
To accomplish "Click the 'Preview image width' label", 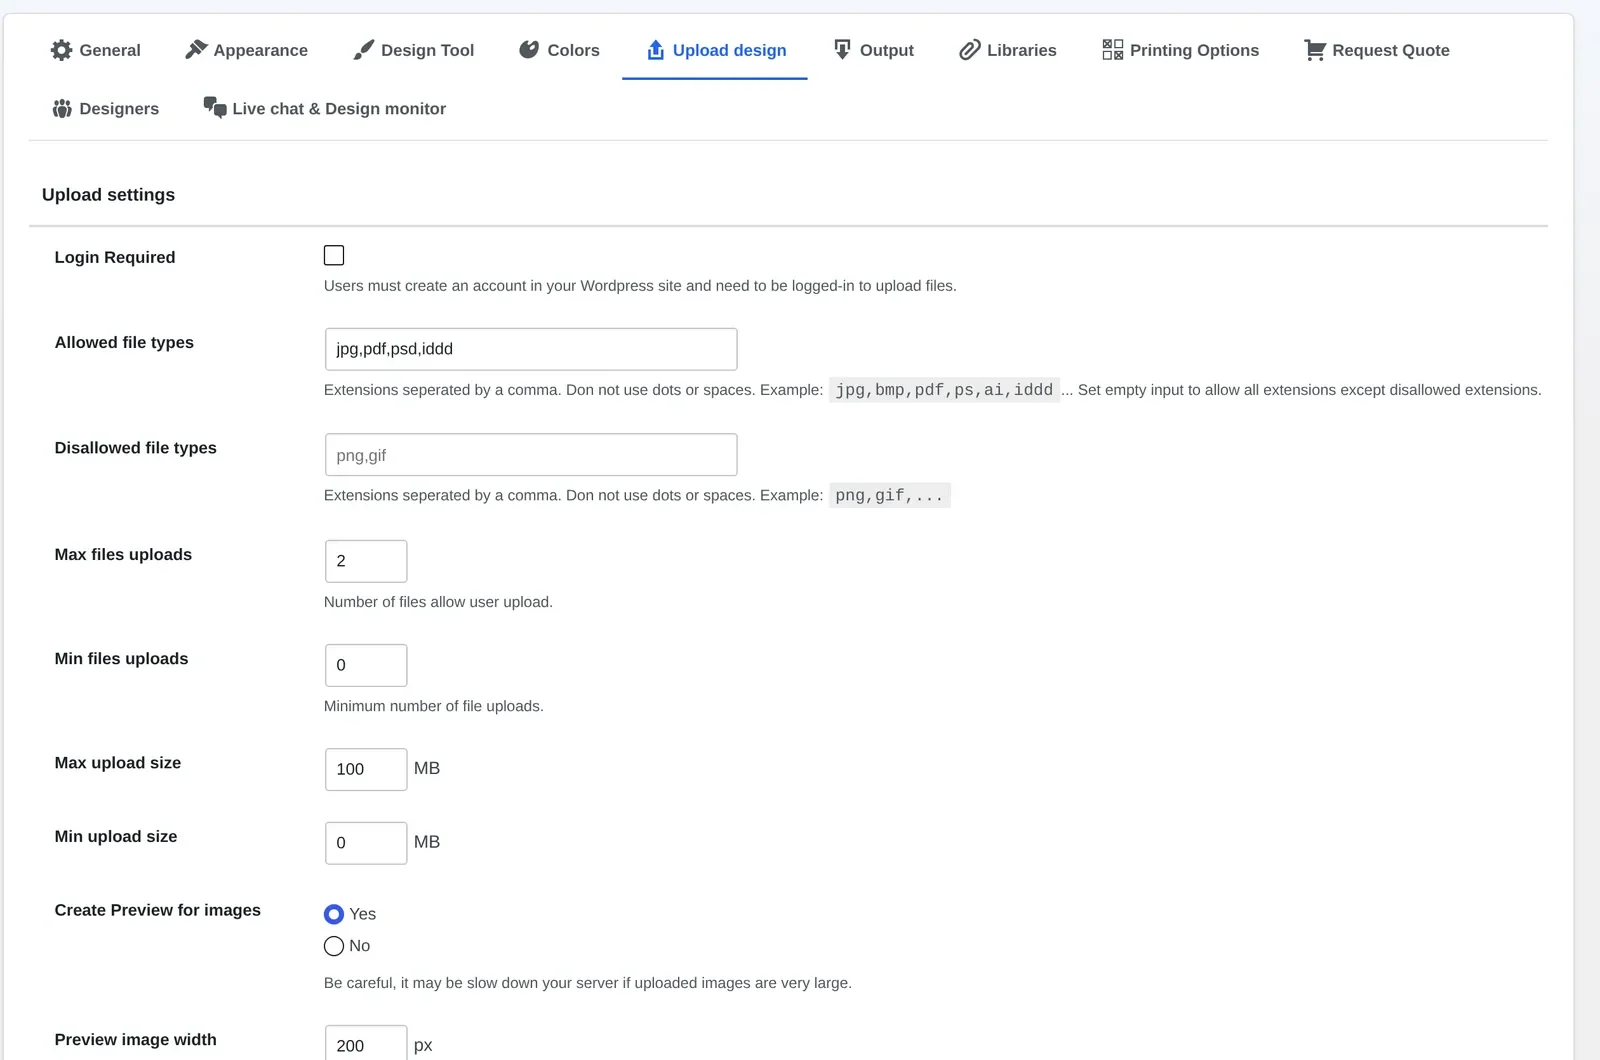I will 136,1040.
